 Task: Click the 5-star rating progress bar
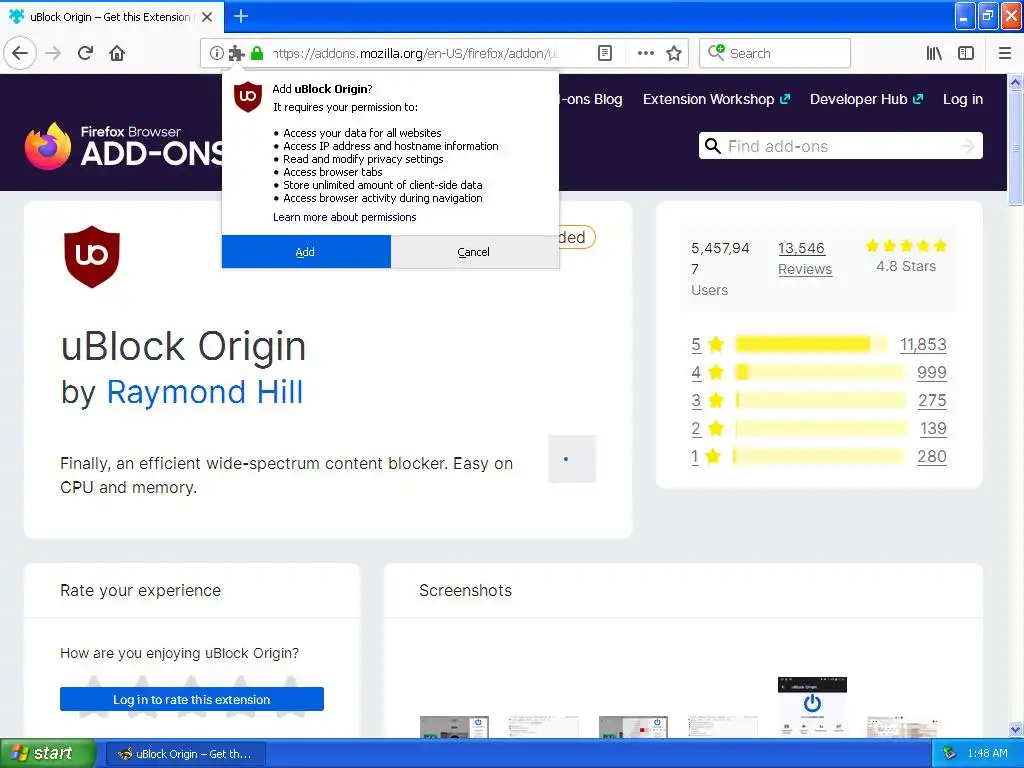point(811,344)
